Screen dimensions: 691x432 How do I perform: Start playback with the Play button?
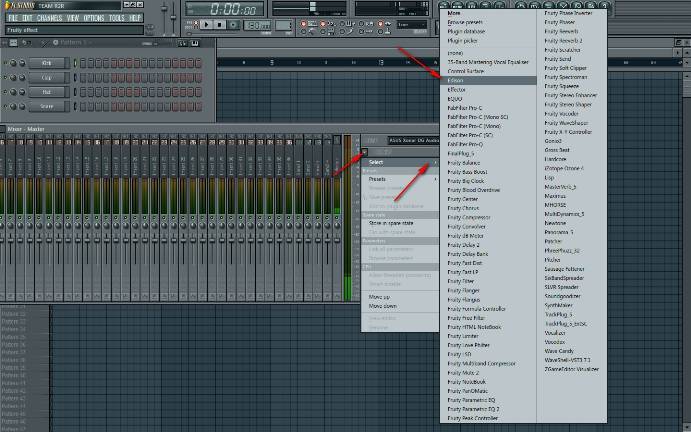click(x=206, y=25)
